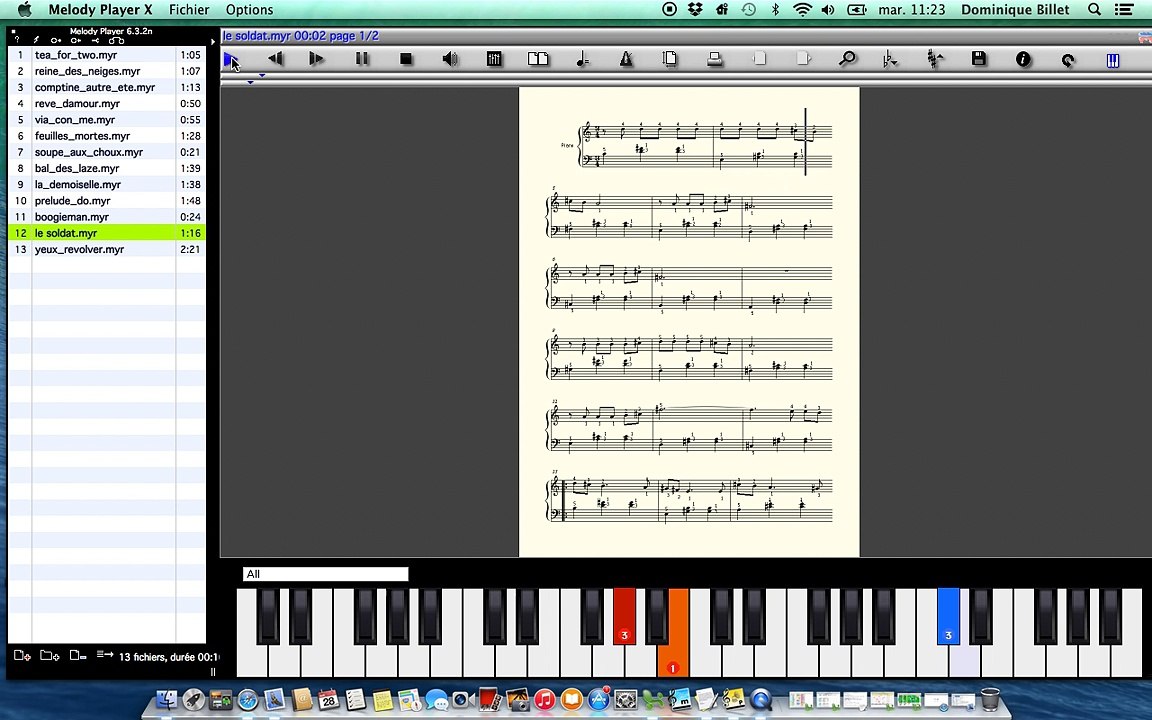Click the headphones-like icon in playlist header
The width and height of the screenshot is (1152, 720).
(116, 40)
